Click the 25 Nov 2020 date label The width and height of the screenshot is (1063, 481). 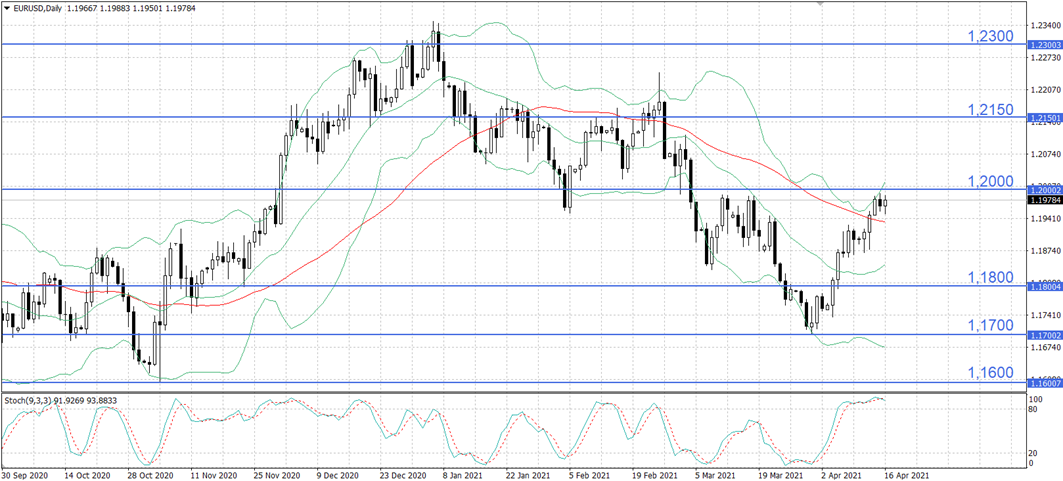click(277, 476)
